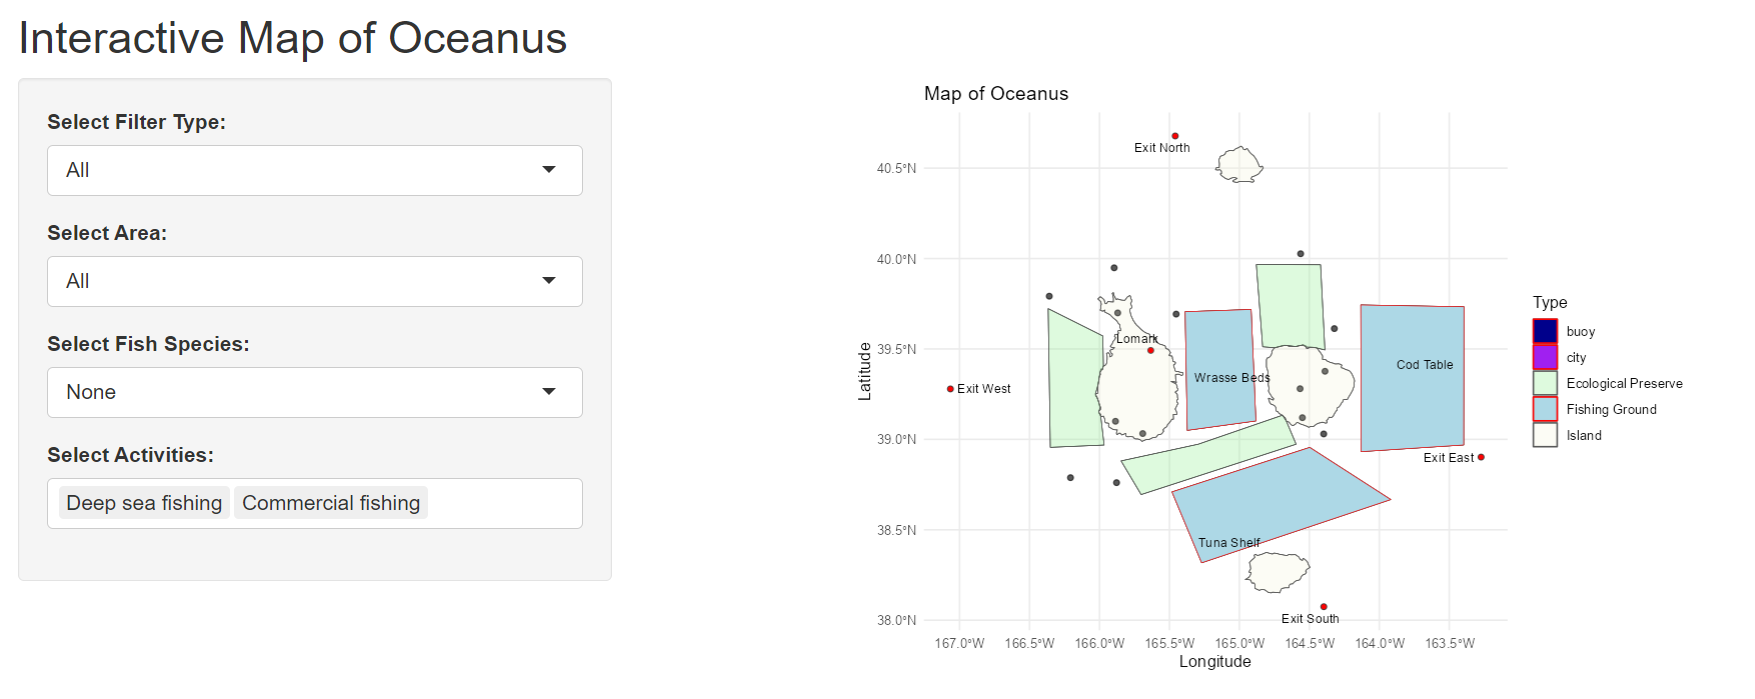
Task: Open the Select Fish Species dropdown
Action: point(314,392)
